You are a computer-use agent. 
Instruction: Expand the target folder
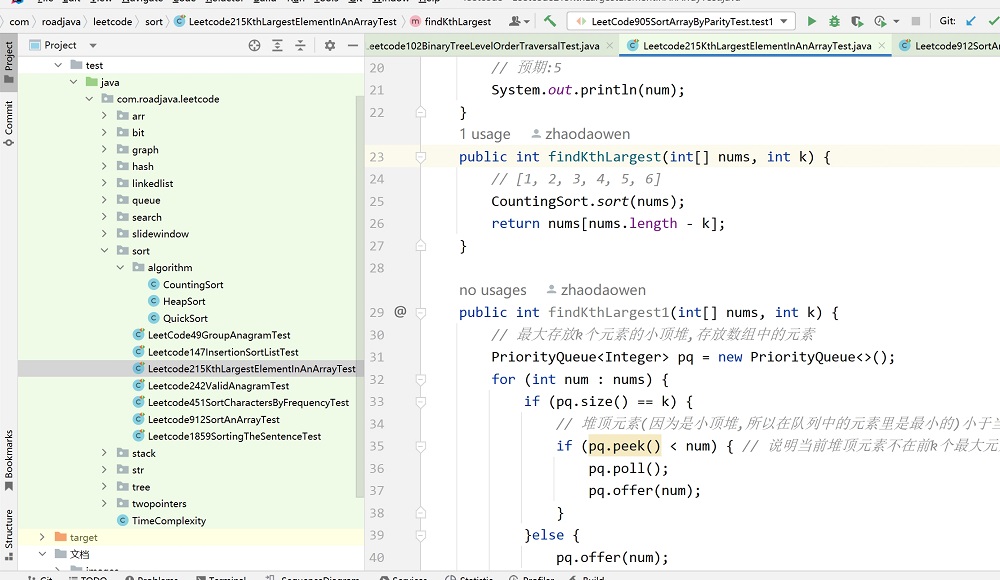(42, 537)
